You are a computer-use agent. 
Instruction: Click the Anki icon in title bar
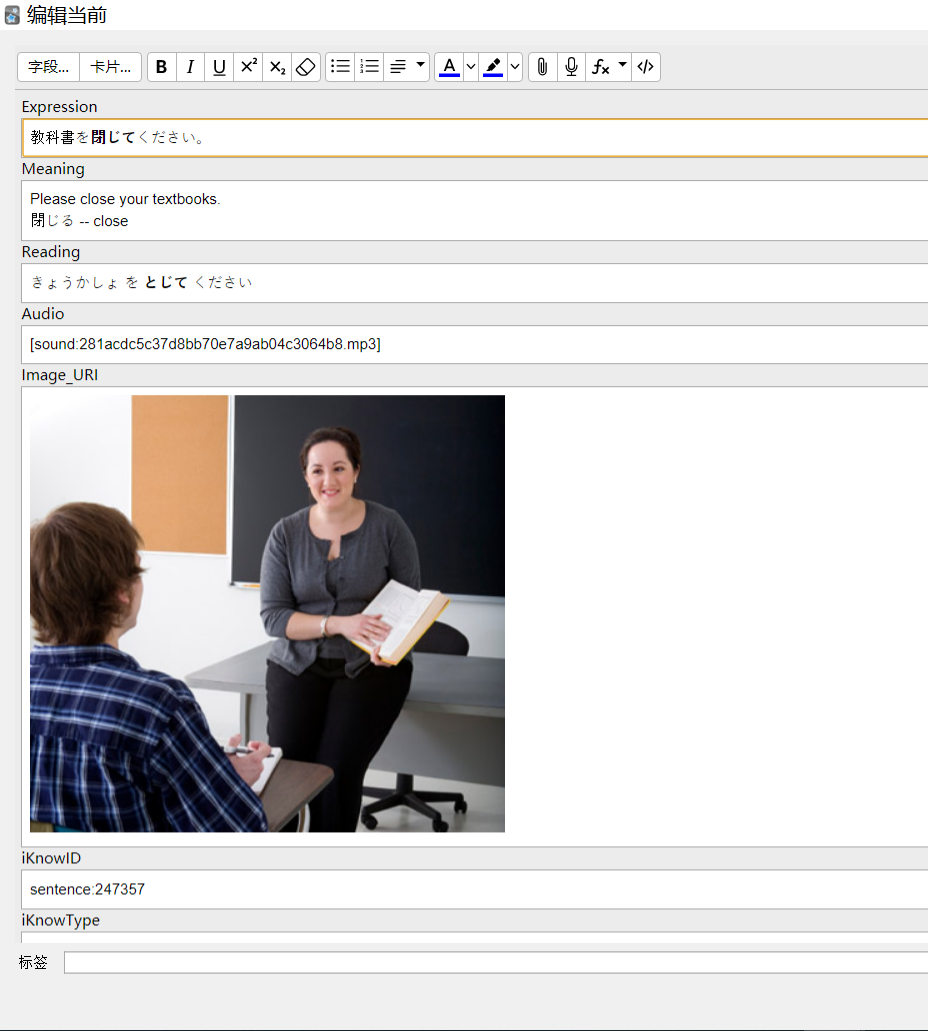(x=12, y=15)
